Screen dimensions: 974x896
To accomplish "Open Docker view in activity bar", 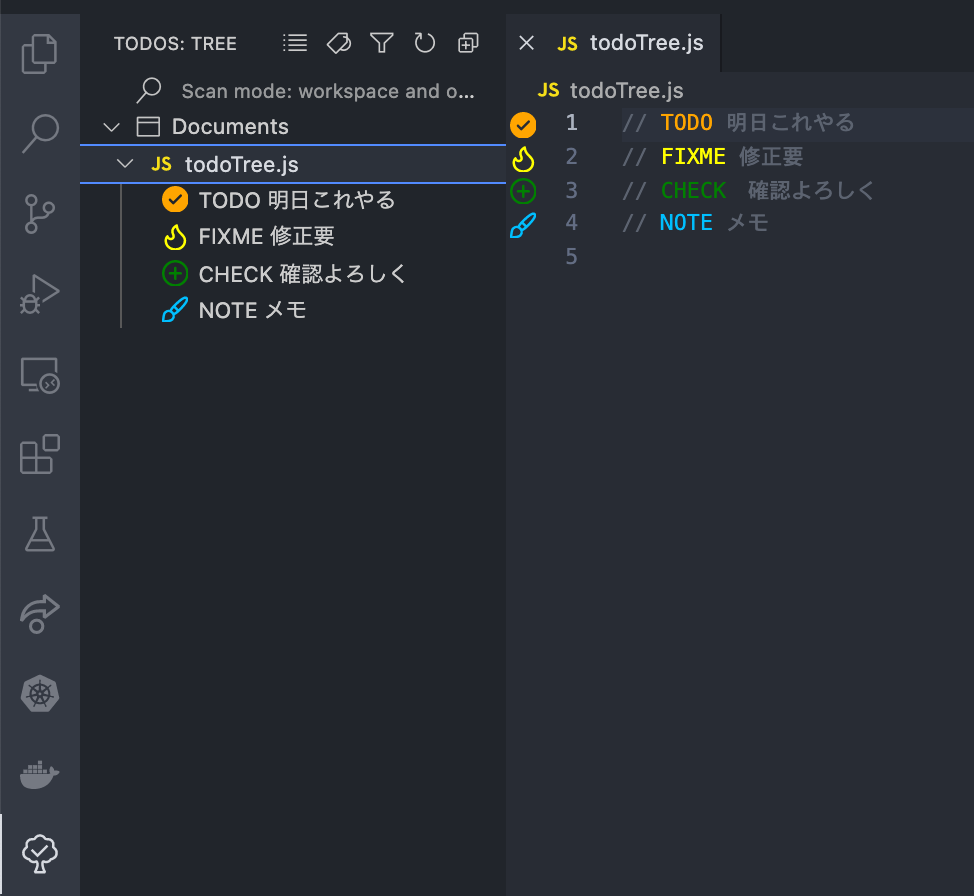I will pyautogui.click(x=40, y=774).
